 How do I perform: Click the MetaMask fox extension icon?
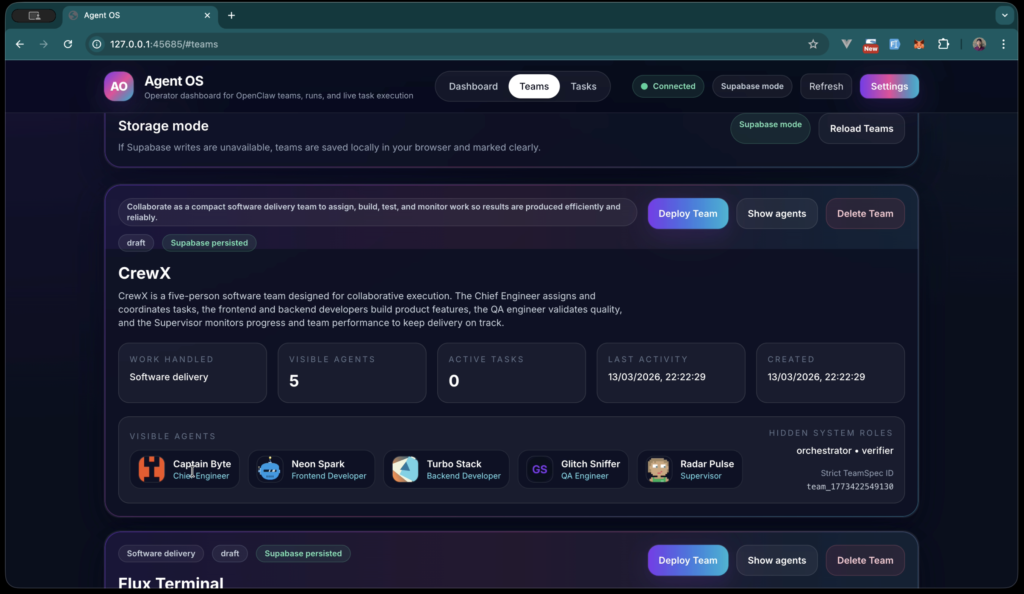tap(921, 44)
